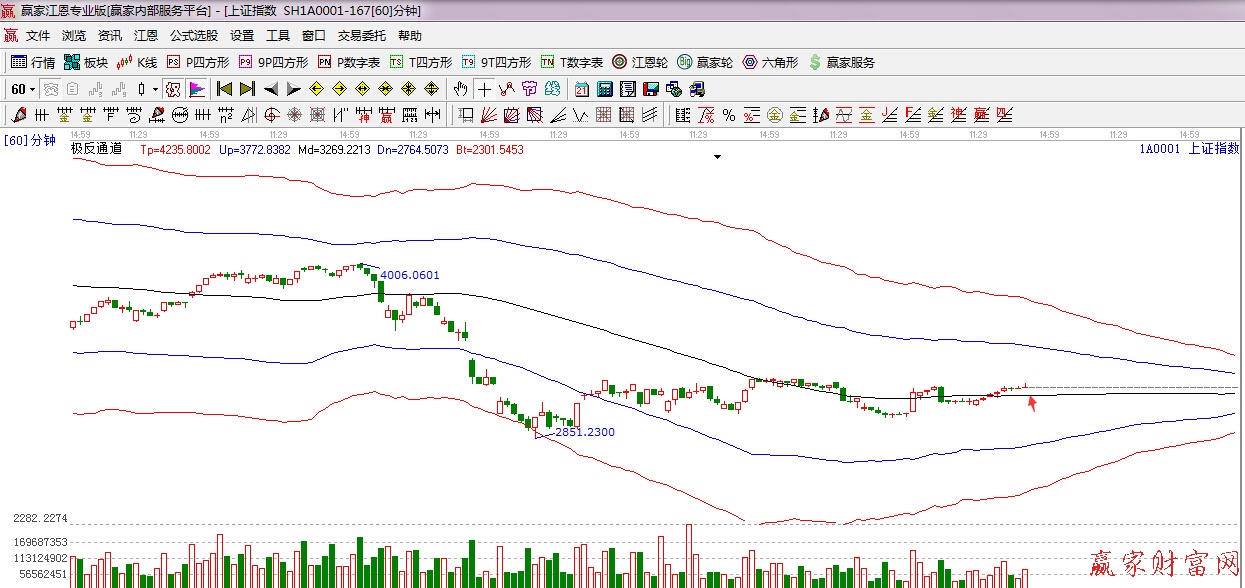This screenshot has height=588, width=1245.
Task: Select the hand pan tool
Action: [x=460, y=89]
